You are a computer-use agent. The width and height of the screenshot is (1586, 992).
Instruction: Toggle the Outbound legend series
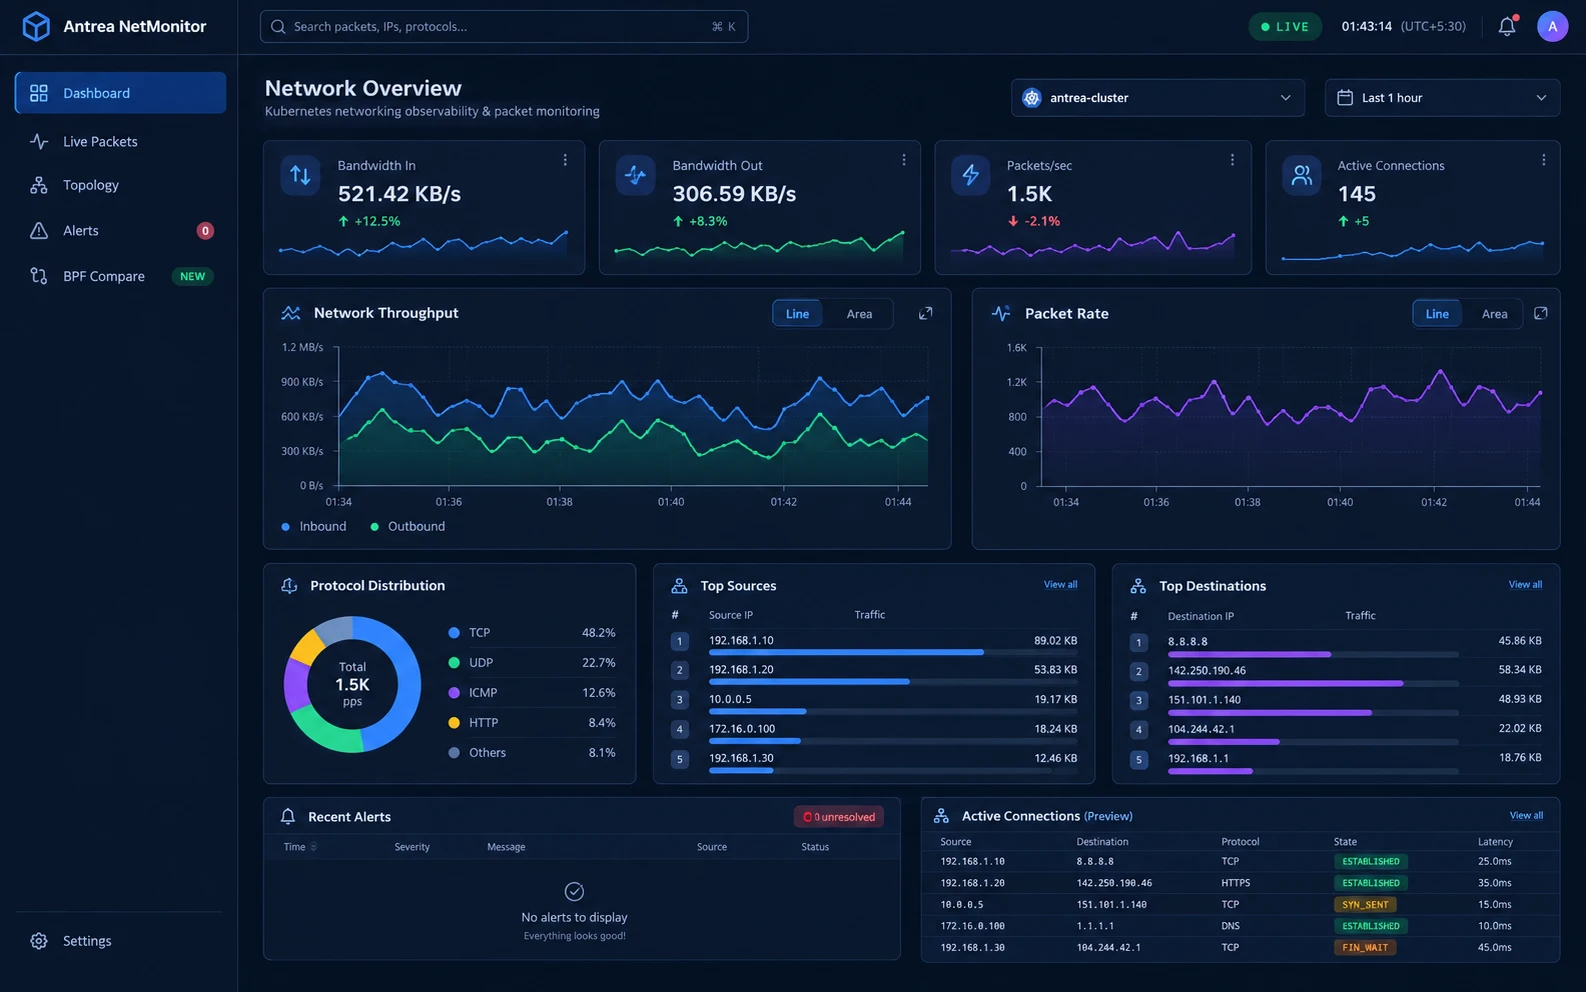click(x=407, y=527)
